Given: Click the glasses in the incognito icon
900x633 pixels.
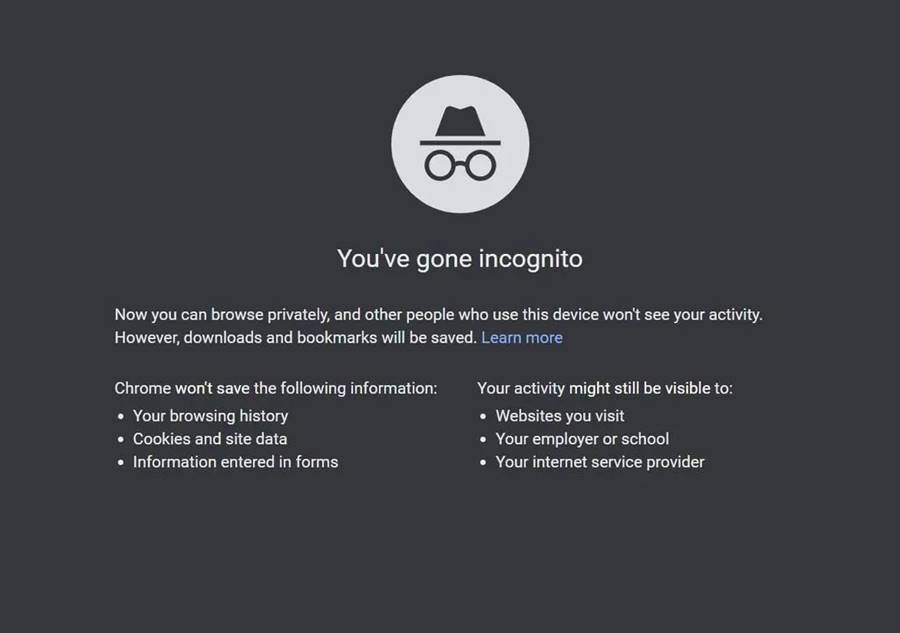Looking at the screenshot, I should (460, 166).
